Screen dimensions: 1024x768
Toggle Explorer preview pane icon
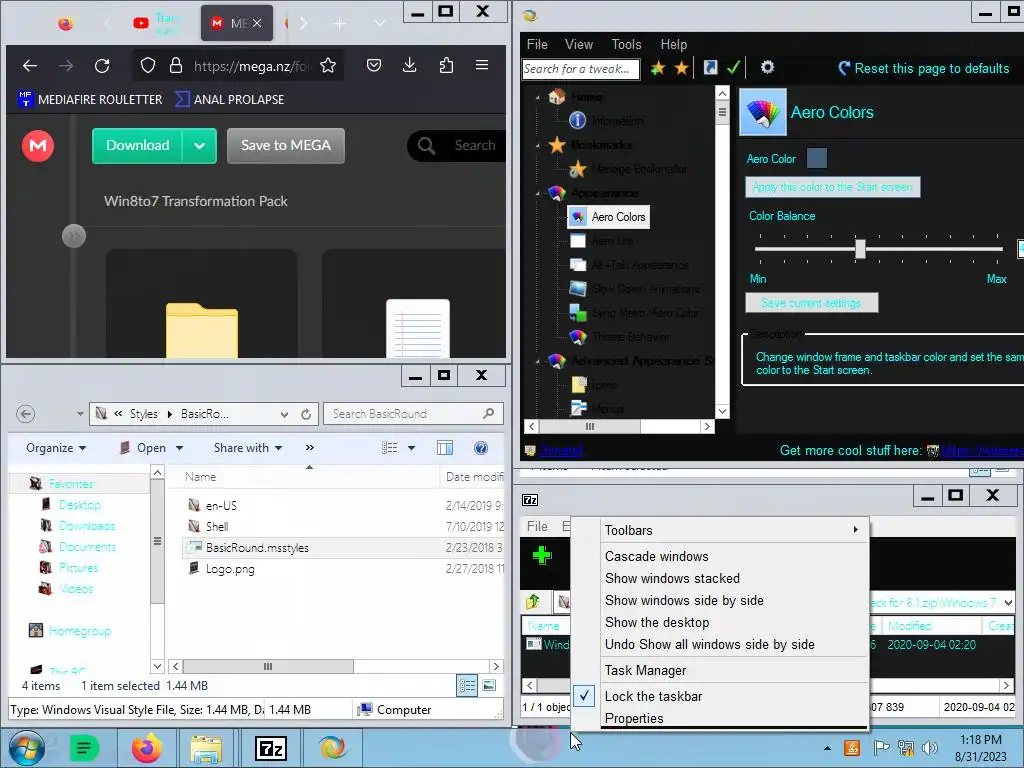(x=445, y=448)
